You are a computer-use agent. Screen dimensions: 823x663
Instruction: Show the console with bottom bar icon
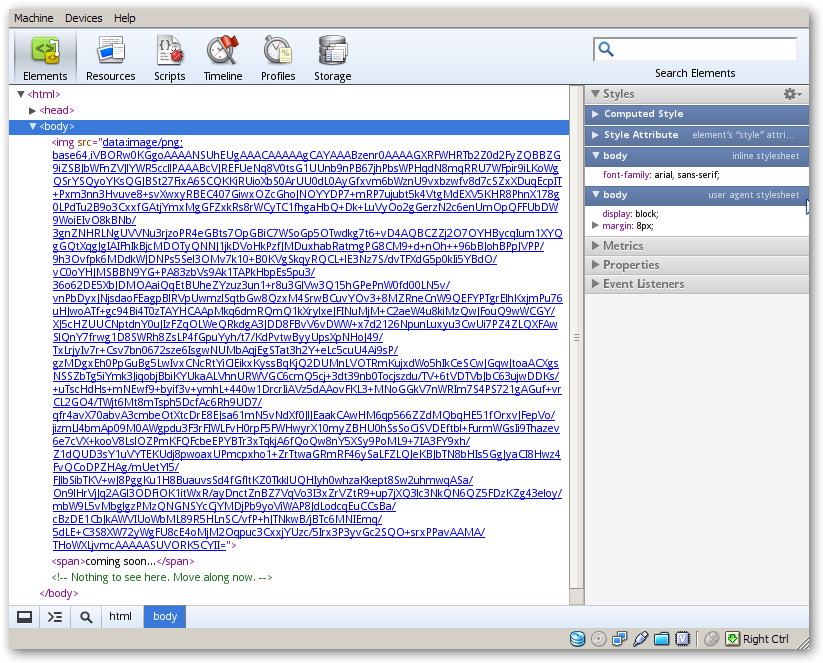[55, 617]
